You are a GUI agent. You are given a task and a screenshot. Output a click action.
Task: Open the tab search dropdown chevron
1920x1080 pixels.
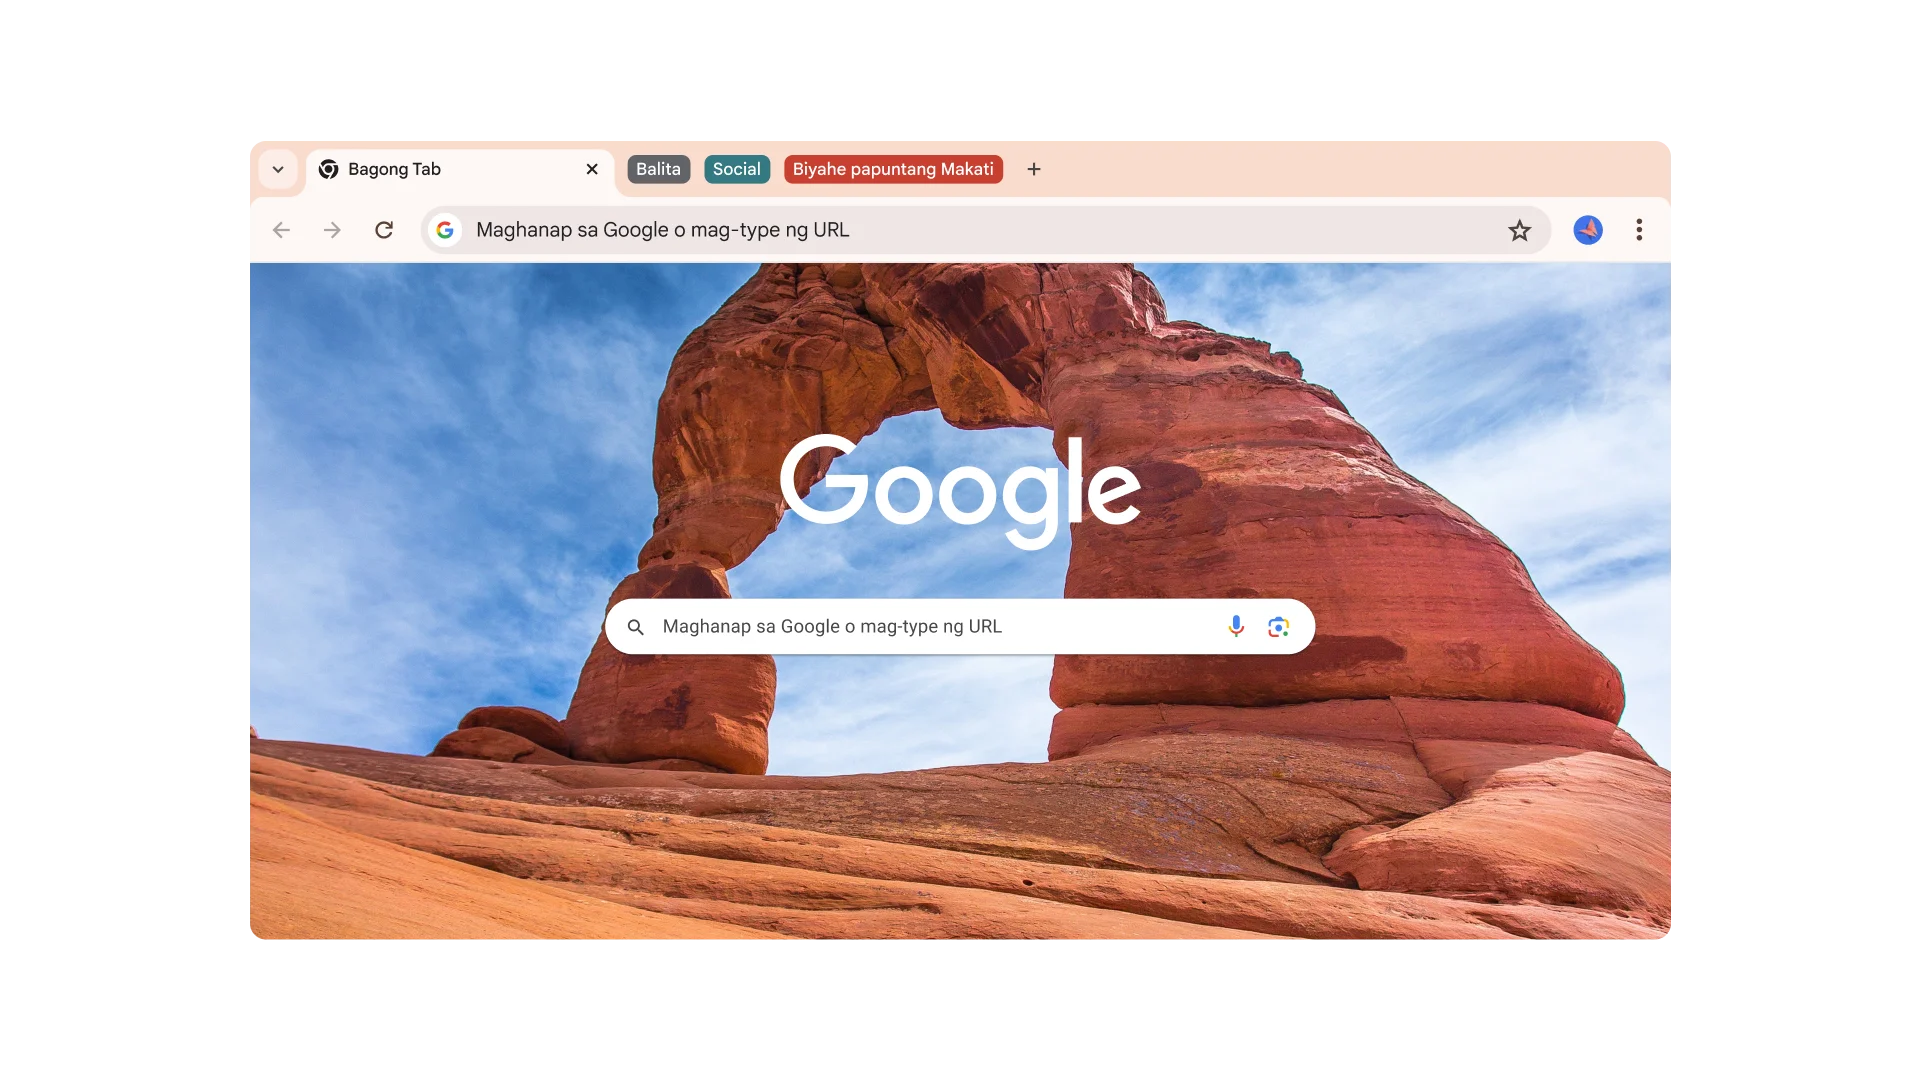point(278,169)
